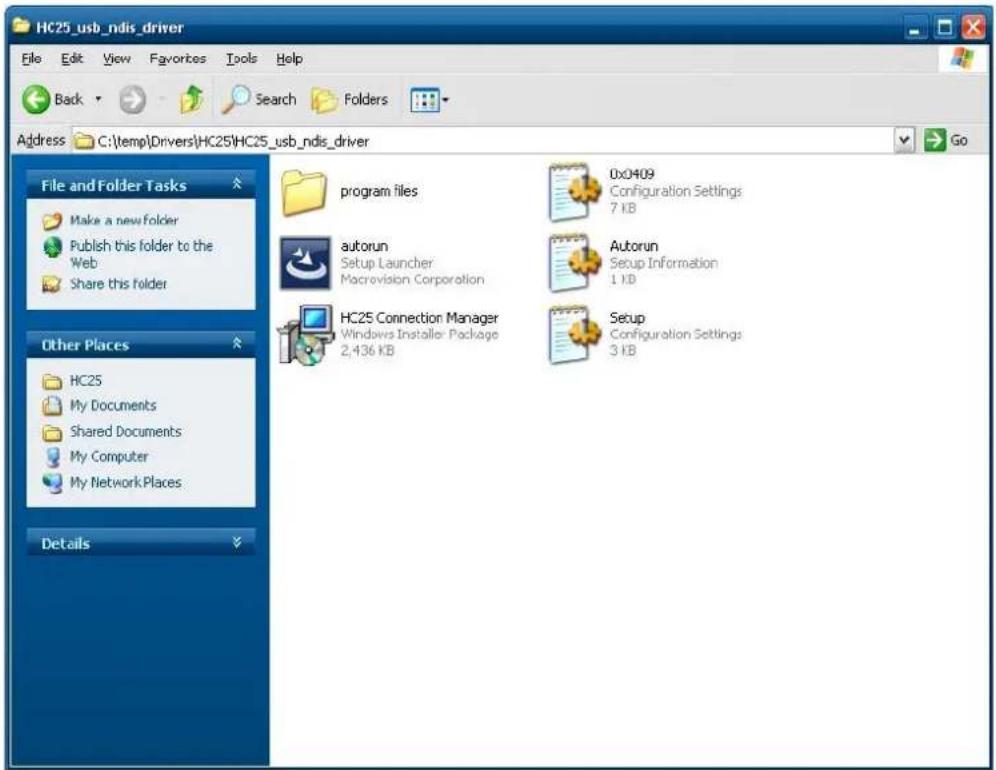996x770 pixels.
Task: Open the View menu
Action: [117, 58]
